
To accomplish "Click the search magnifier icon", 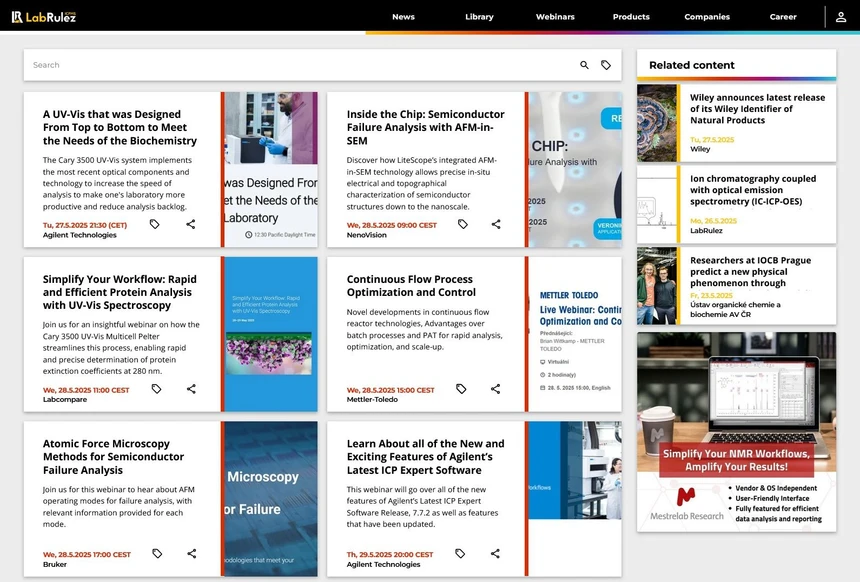I will [584, 65].
